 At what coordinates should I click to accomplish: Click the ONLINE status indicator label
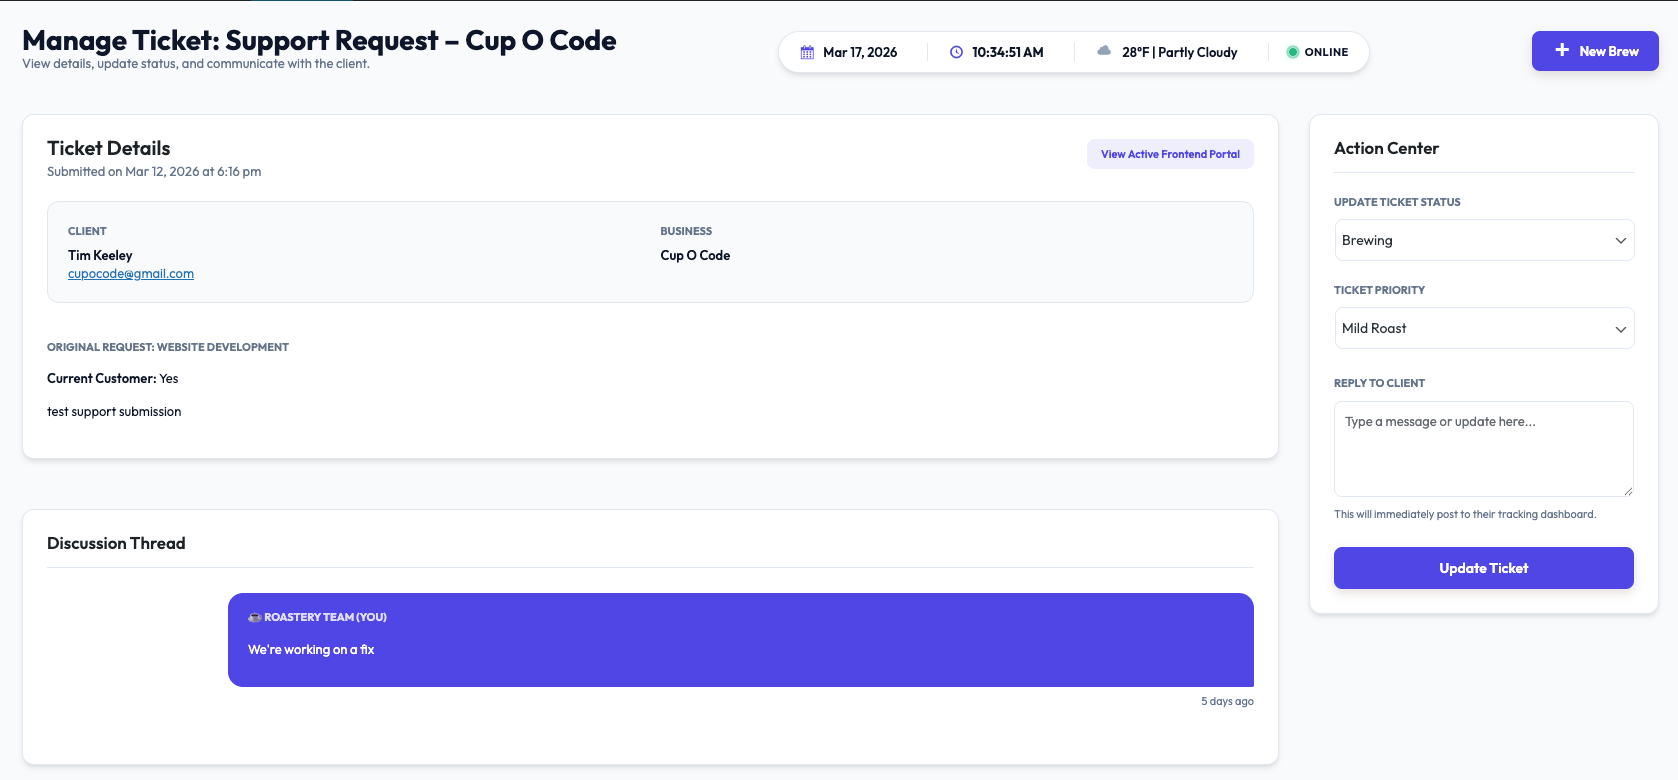[x=1326, y=52]
